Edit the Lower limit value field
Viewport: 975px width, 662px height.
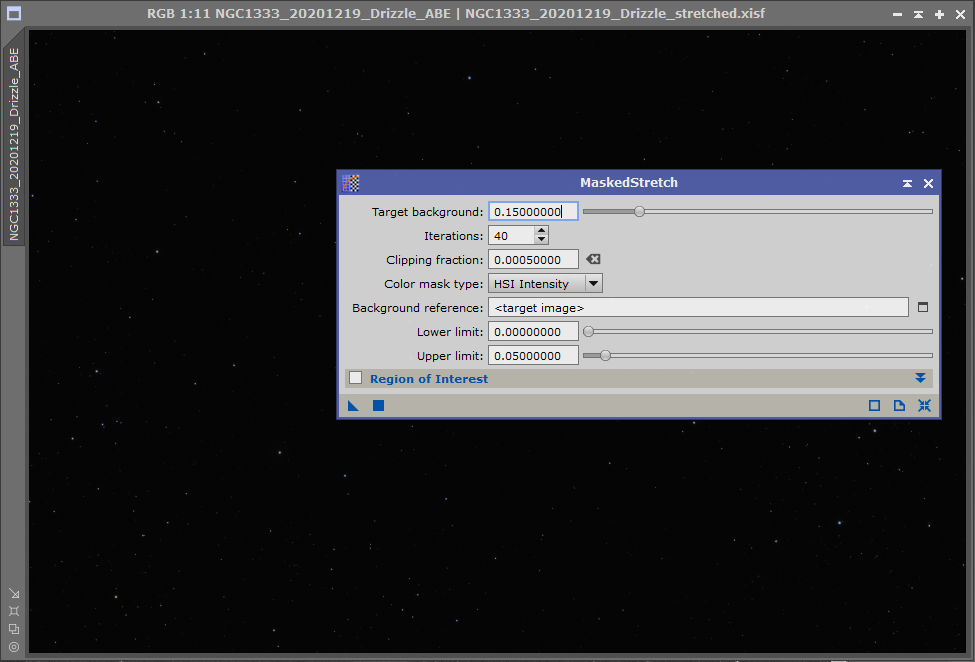coord(533,331)
